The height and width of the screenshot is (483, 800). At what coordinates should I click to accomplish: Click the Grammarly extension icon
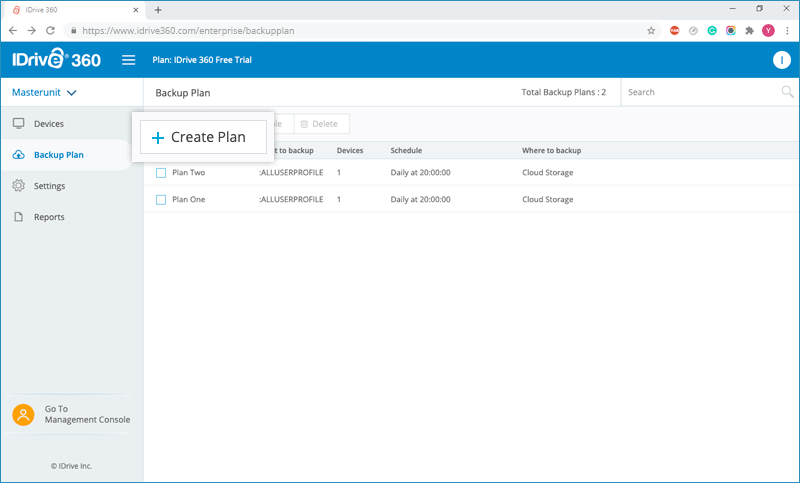tap(712, 31)
